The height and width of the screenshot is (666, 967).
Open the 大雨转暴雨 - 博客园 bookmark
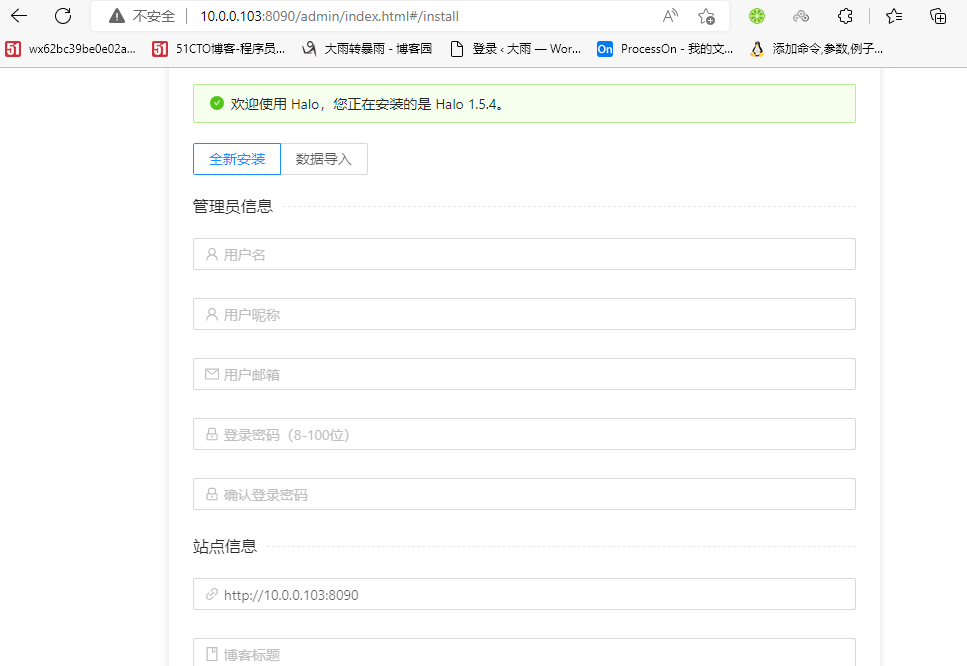point(367,49)
